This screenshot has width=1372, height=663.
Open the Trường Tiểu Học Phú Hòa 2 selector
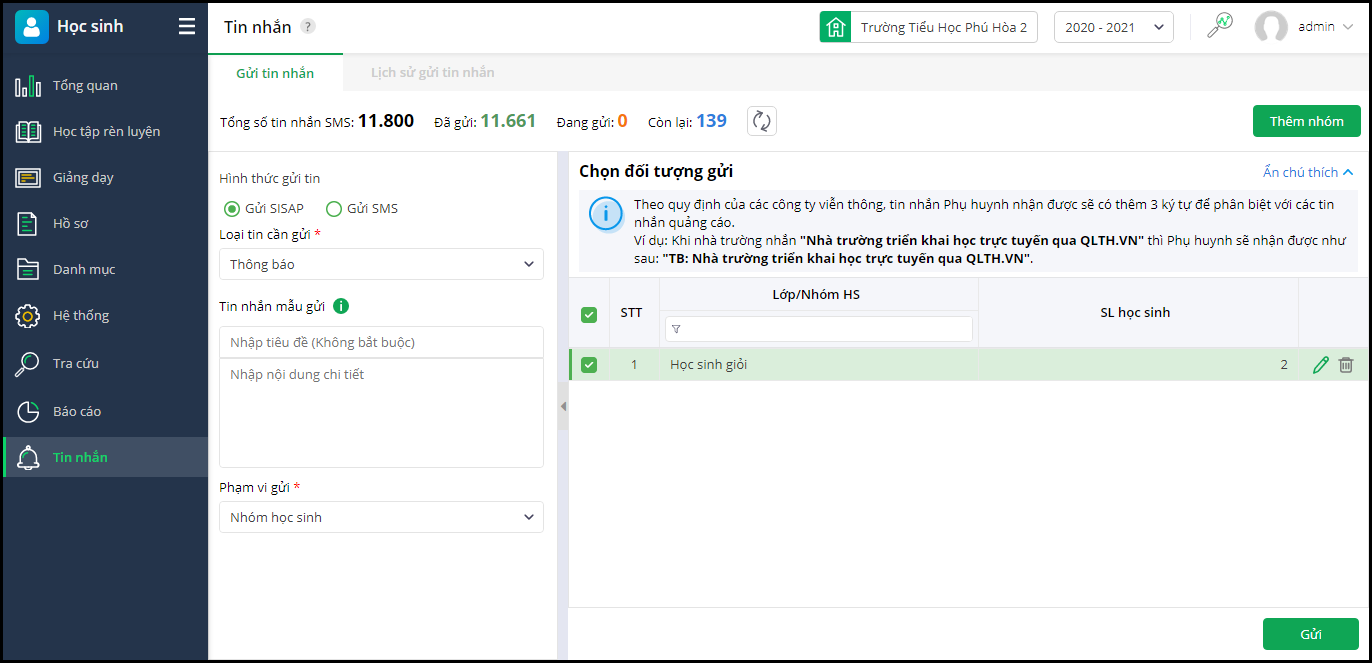coord(928,27)
